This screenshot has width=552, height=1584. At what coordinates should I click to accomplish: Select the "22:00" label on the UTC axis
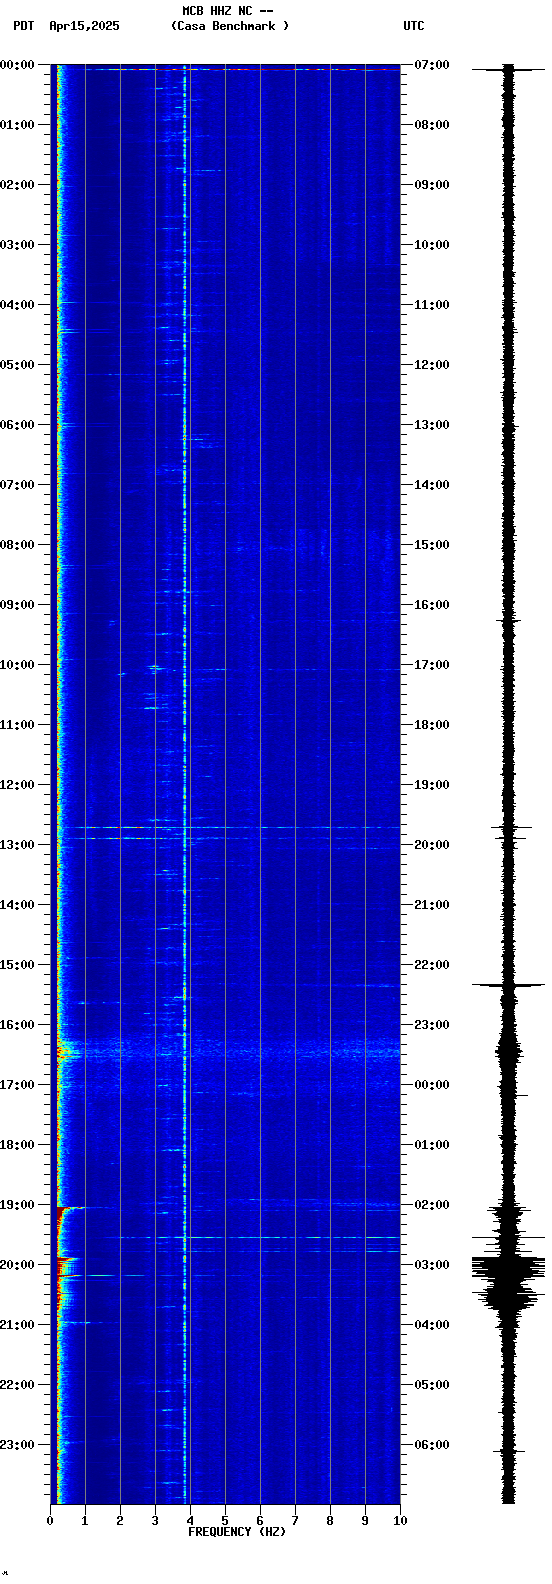click(x=432, y=965)
